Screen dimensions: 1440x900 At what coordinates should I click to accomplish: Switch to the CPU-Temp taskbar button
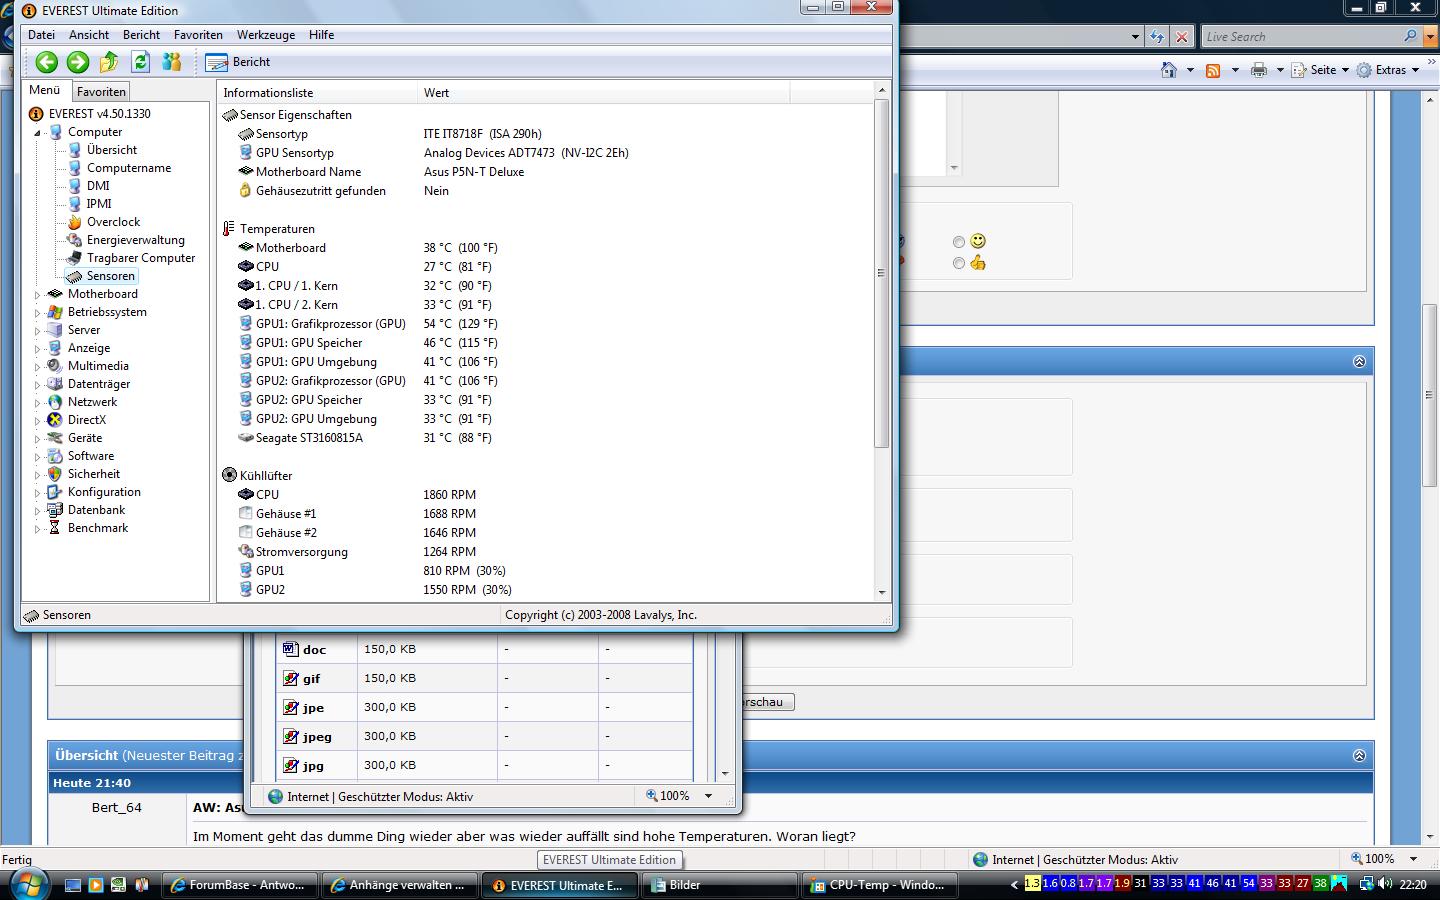pyautogui.click(x=878, y=885)
